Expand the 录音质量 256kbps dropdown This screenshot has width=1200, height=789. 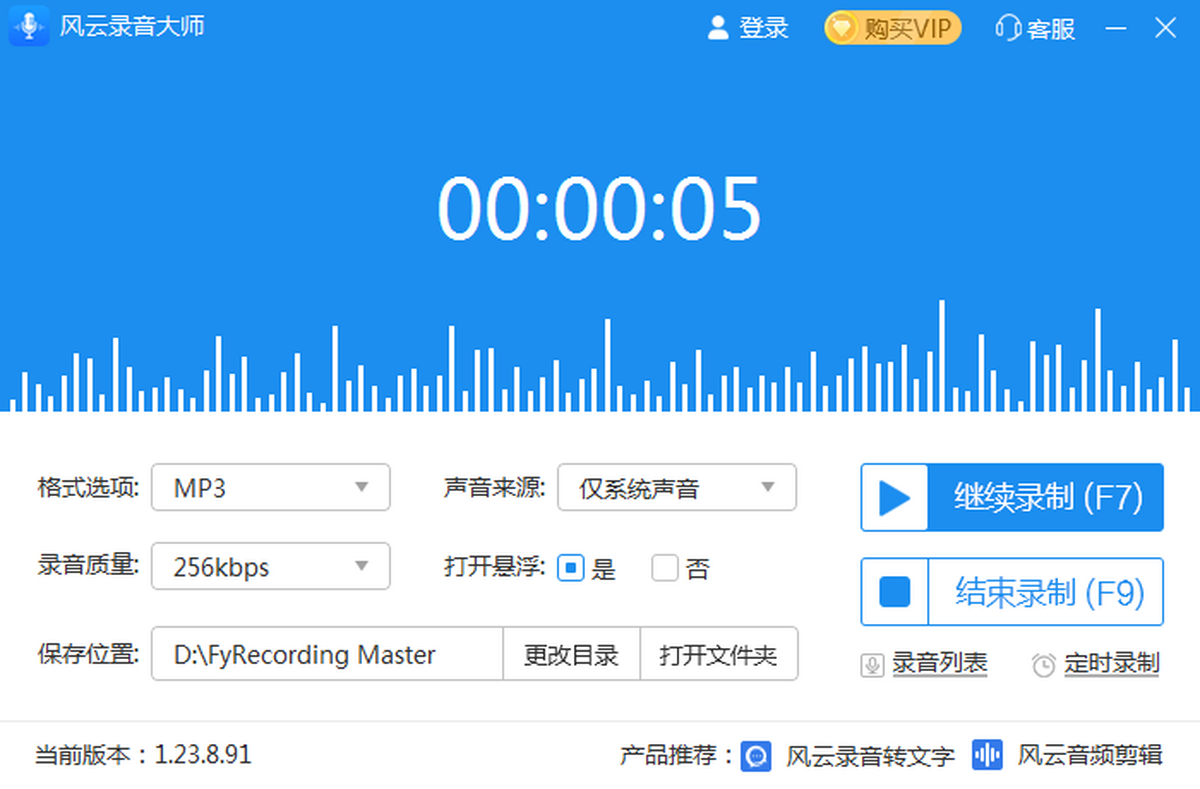pos(270,568)
